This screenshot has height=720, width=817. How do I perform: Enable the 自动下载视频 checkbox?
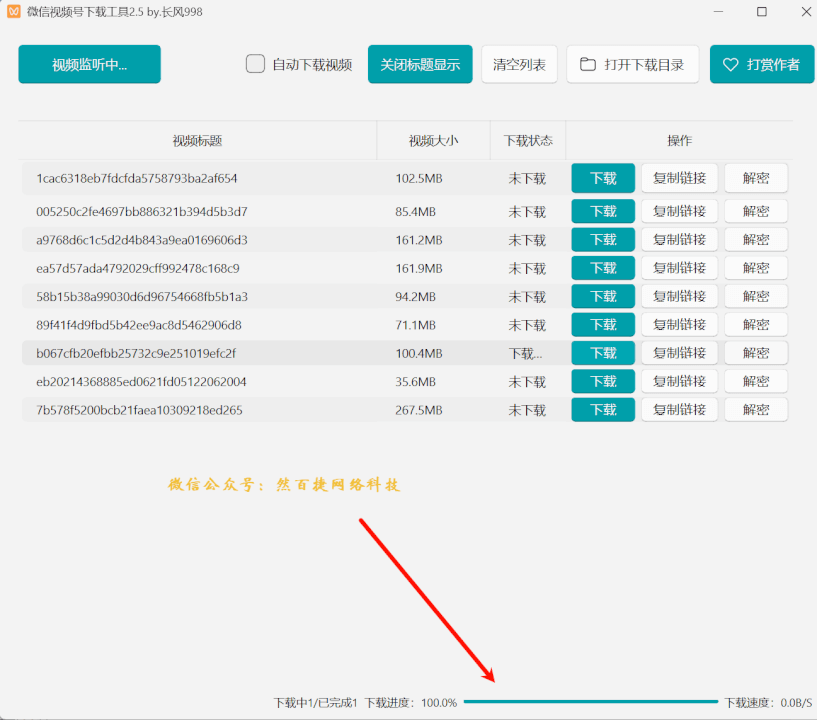click(256, 64)
